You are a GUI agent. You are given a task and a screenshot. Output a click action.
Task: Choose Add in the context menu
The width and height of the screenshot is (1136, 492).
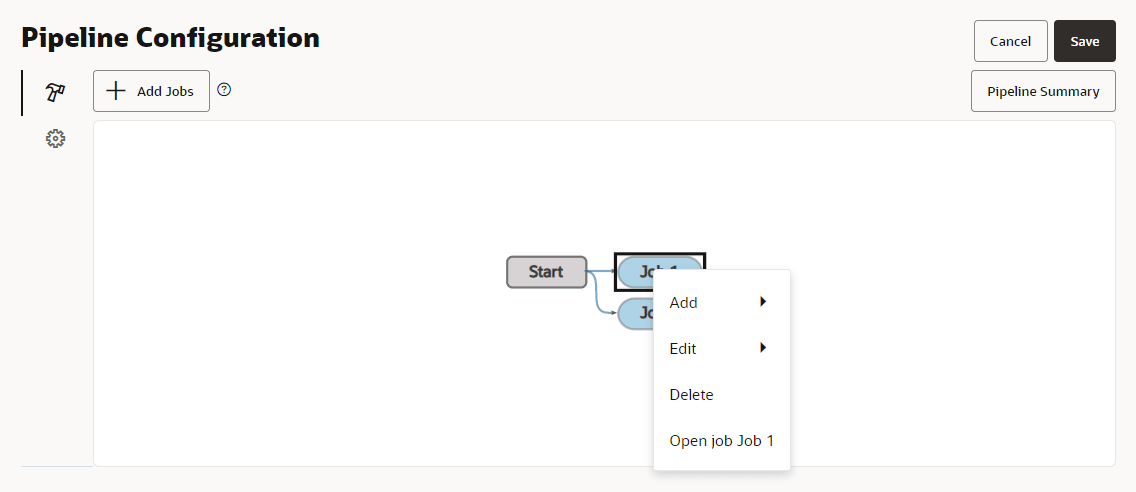pos(684,303)
